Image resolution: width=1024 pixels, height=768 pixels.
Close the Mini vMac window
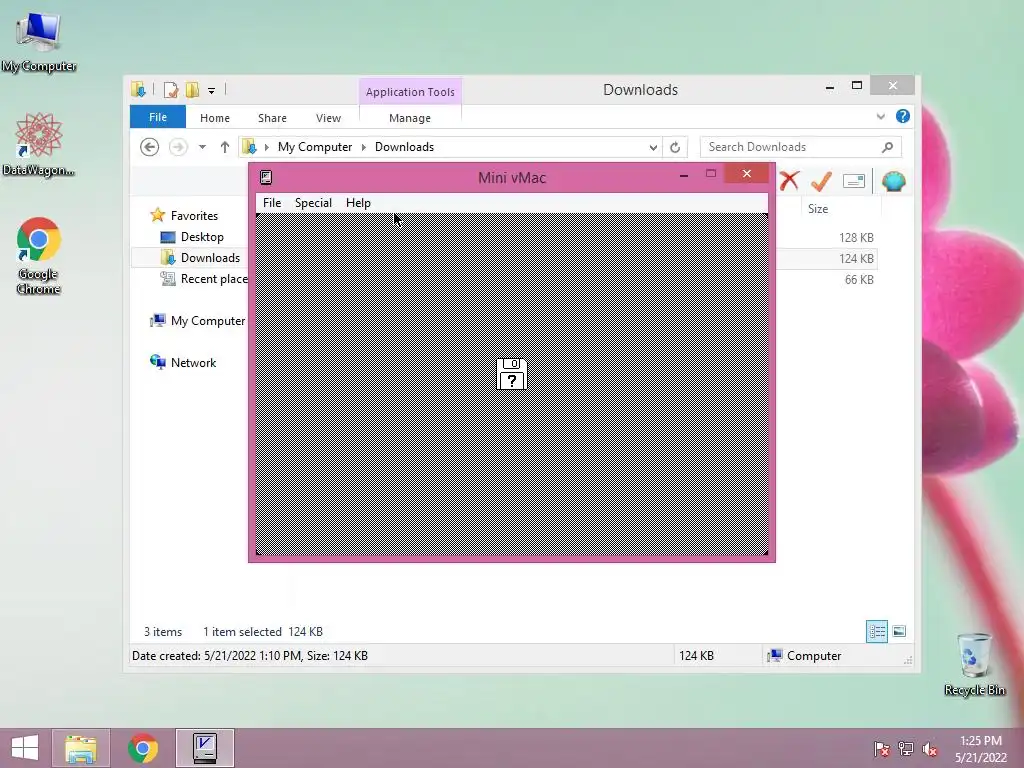746,174
